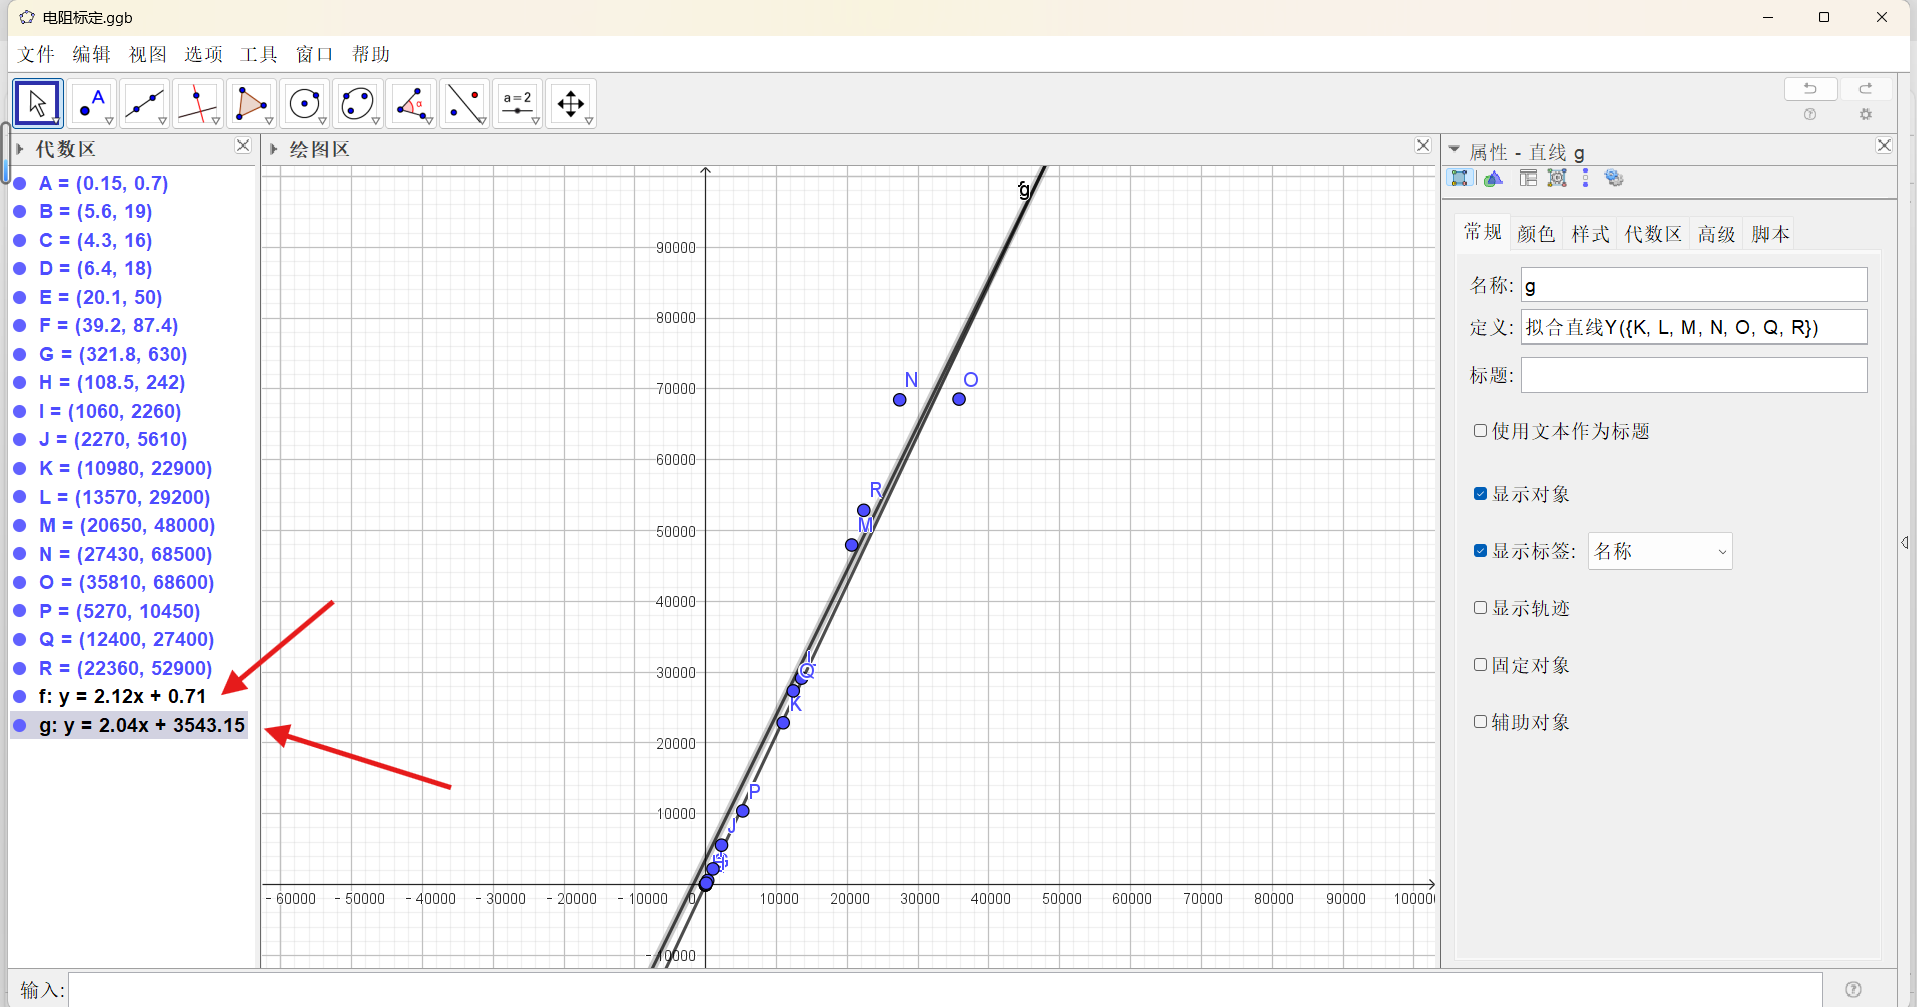Close the 属性 properties panel
The height and width of the screenshot is (1007, 1917).
1884,146
